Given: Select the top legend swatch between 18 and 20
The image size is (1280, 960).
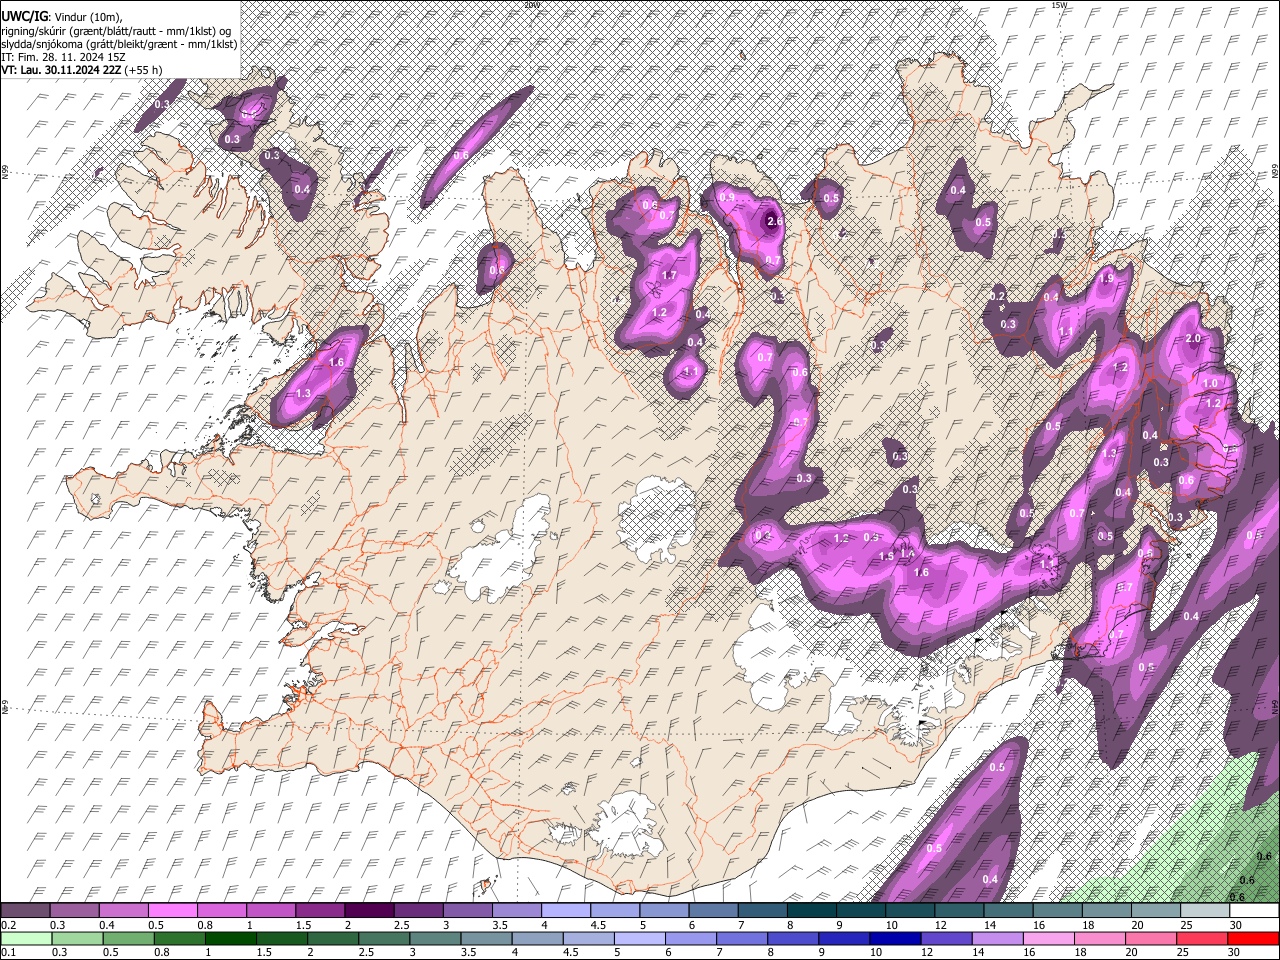Looking at the screenshot, I should pyautogui.click(x=1107, y=911).
